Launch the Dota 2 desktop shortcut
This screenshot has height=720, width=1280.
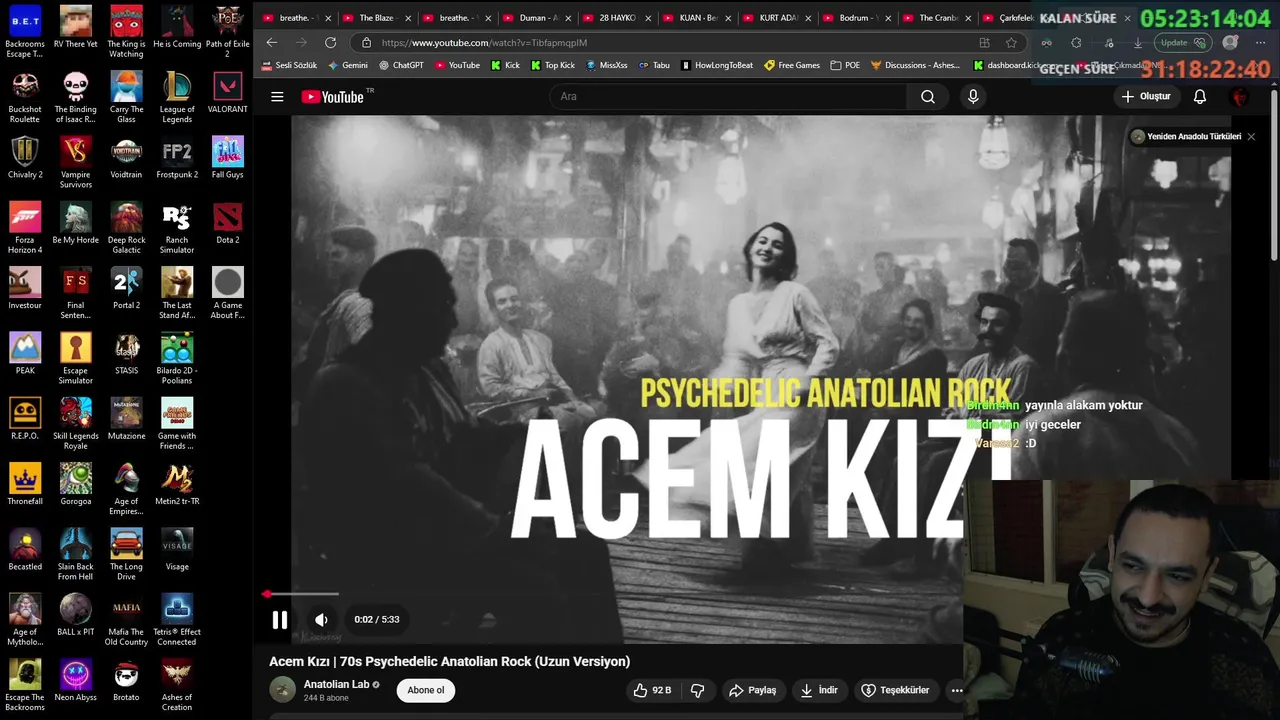[228, 223]
